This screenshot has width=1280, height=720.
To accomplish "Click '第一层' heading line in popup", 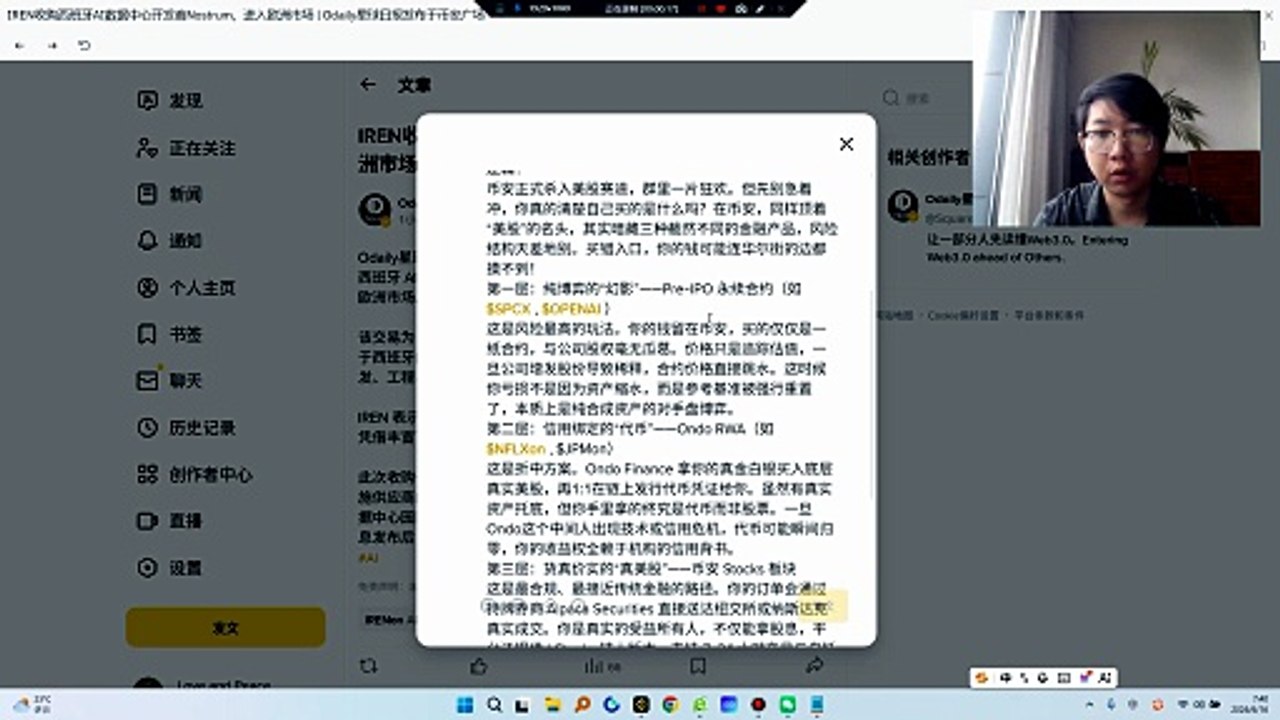I will click(x=644, y=289).
